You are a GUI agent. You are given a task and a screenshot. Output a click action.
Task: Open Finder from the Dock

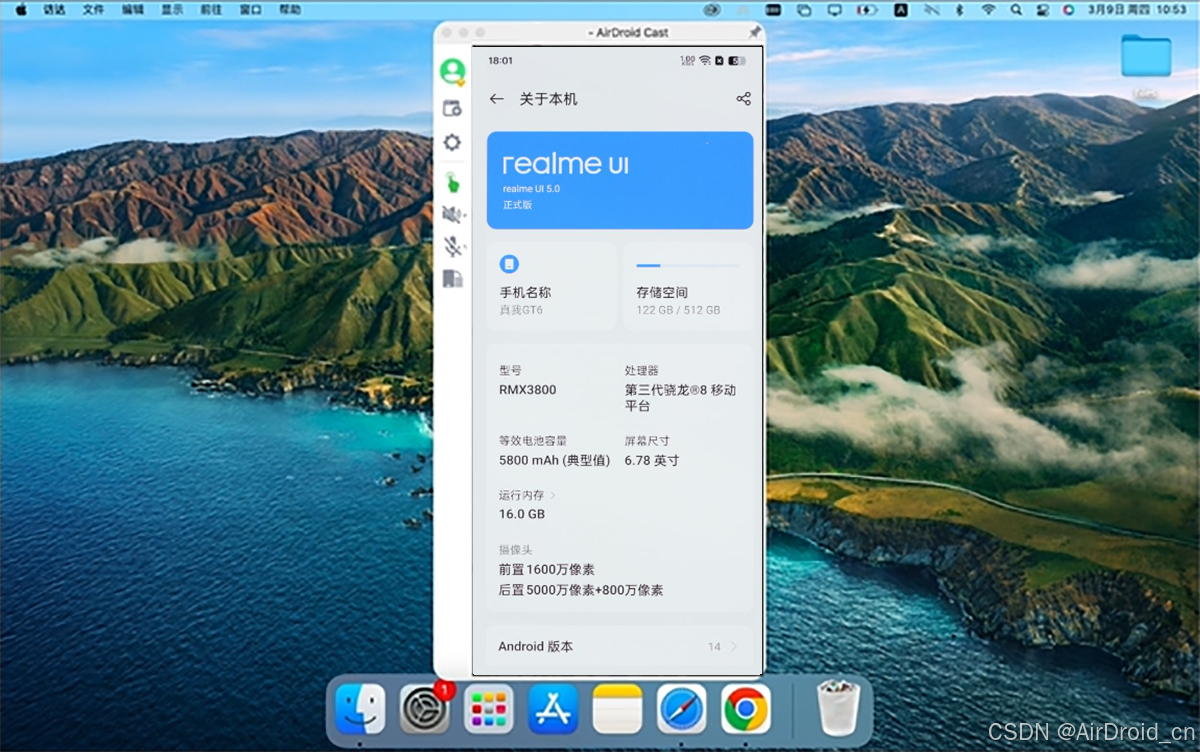click(x=360, y=709)
